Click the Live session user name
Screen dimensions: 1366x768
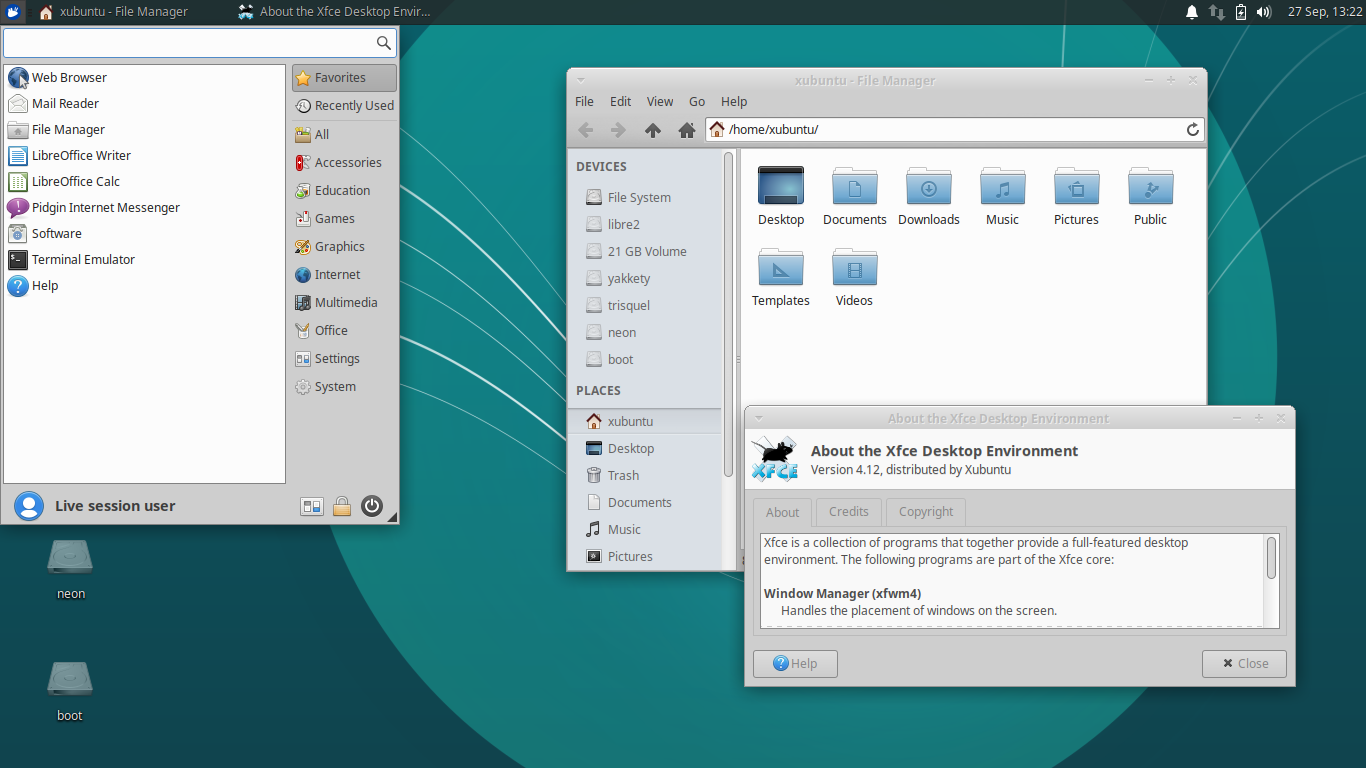(x=115, y=506)
